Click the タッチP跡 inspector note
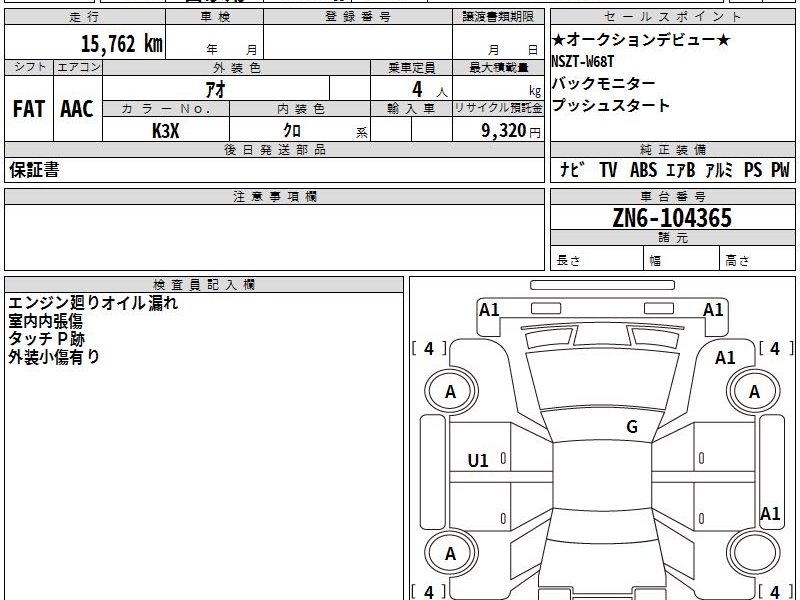Screen dimensions: 800x600 tap(46, 339)
